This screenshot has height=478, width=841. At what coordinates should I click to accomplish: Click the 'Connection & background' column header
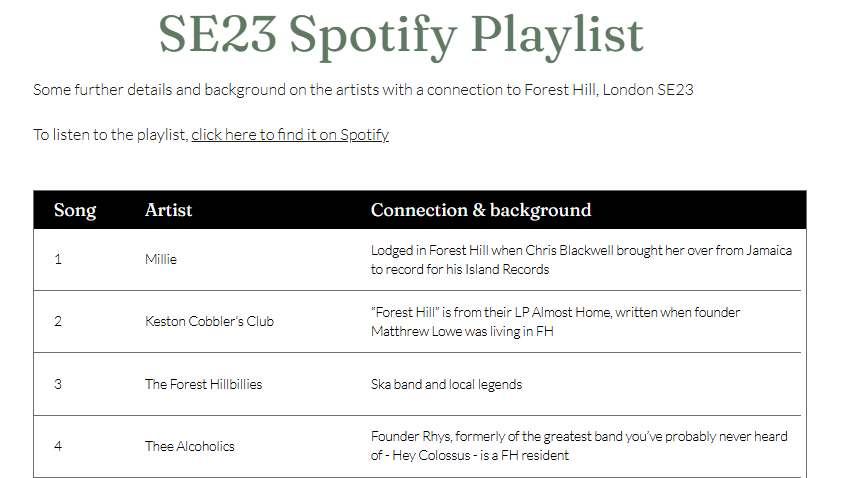pos(481,210)
